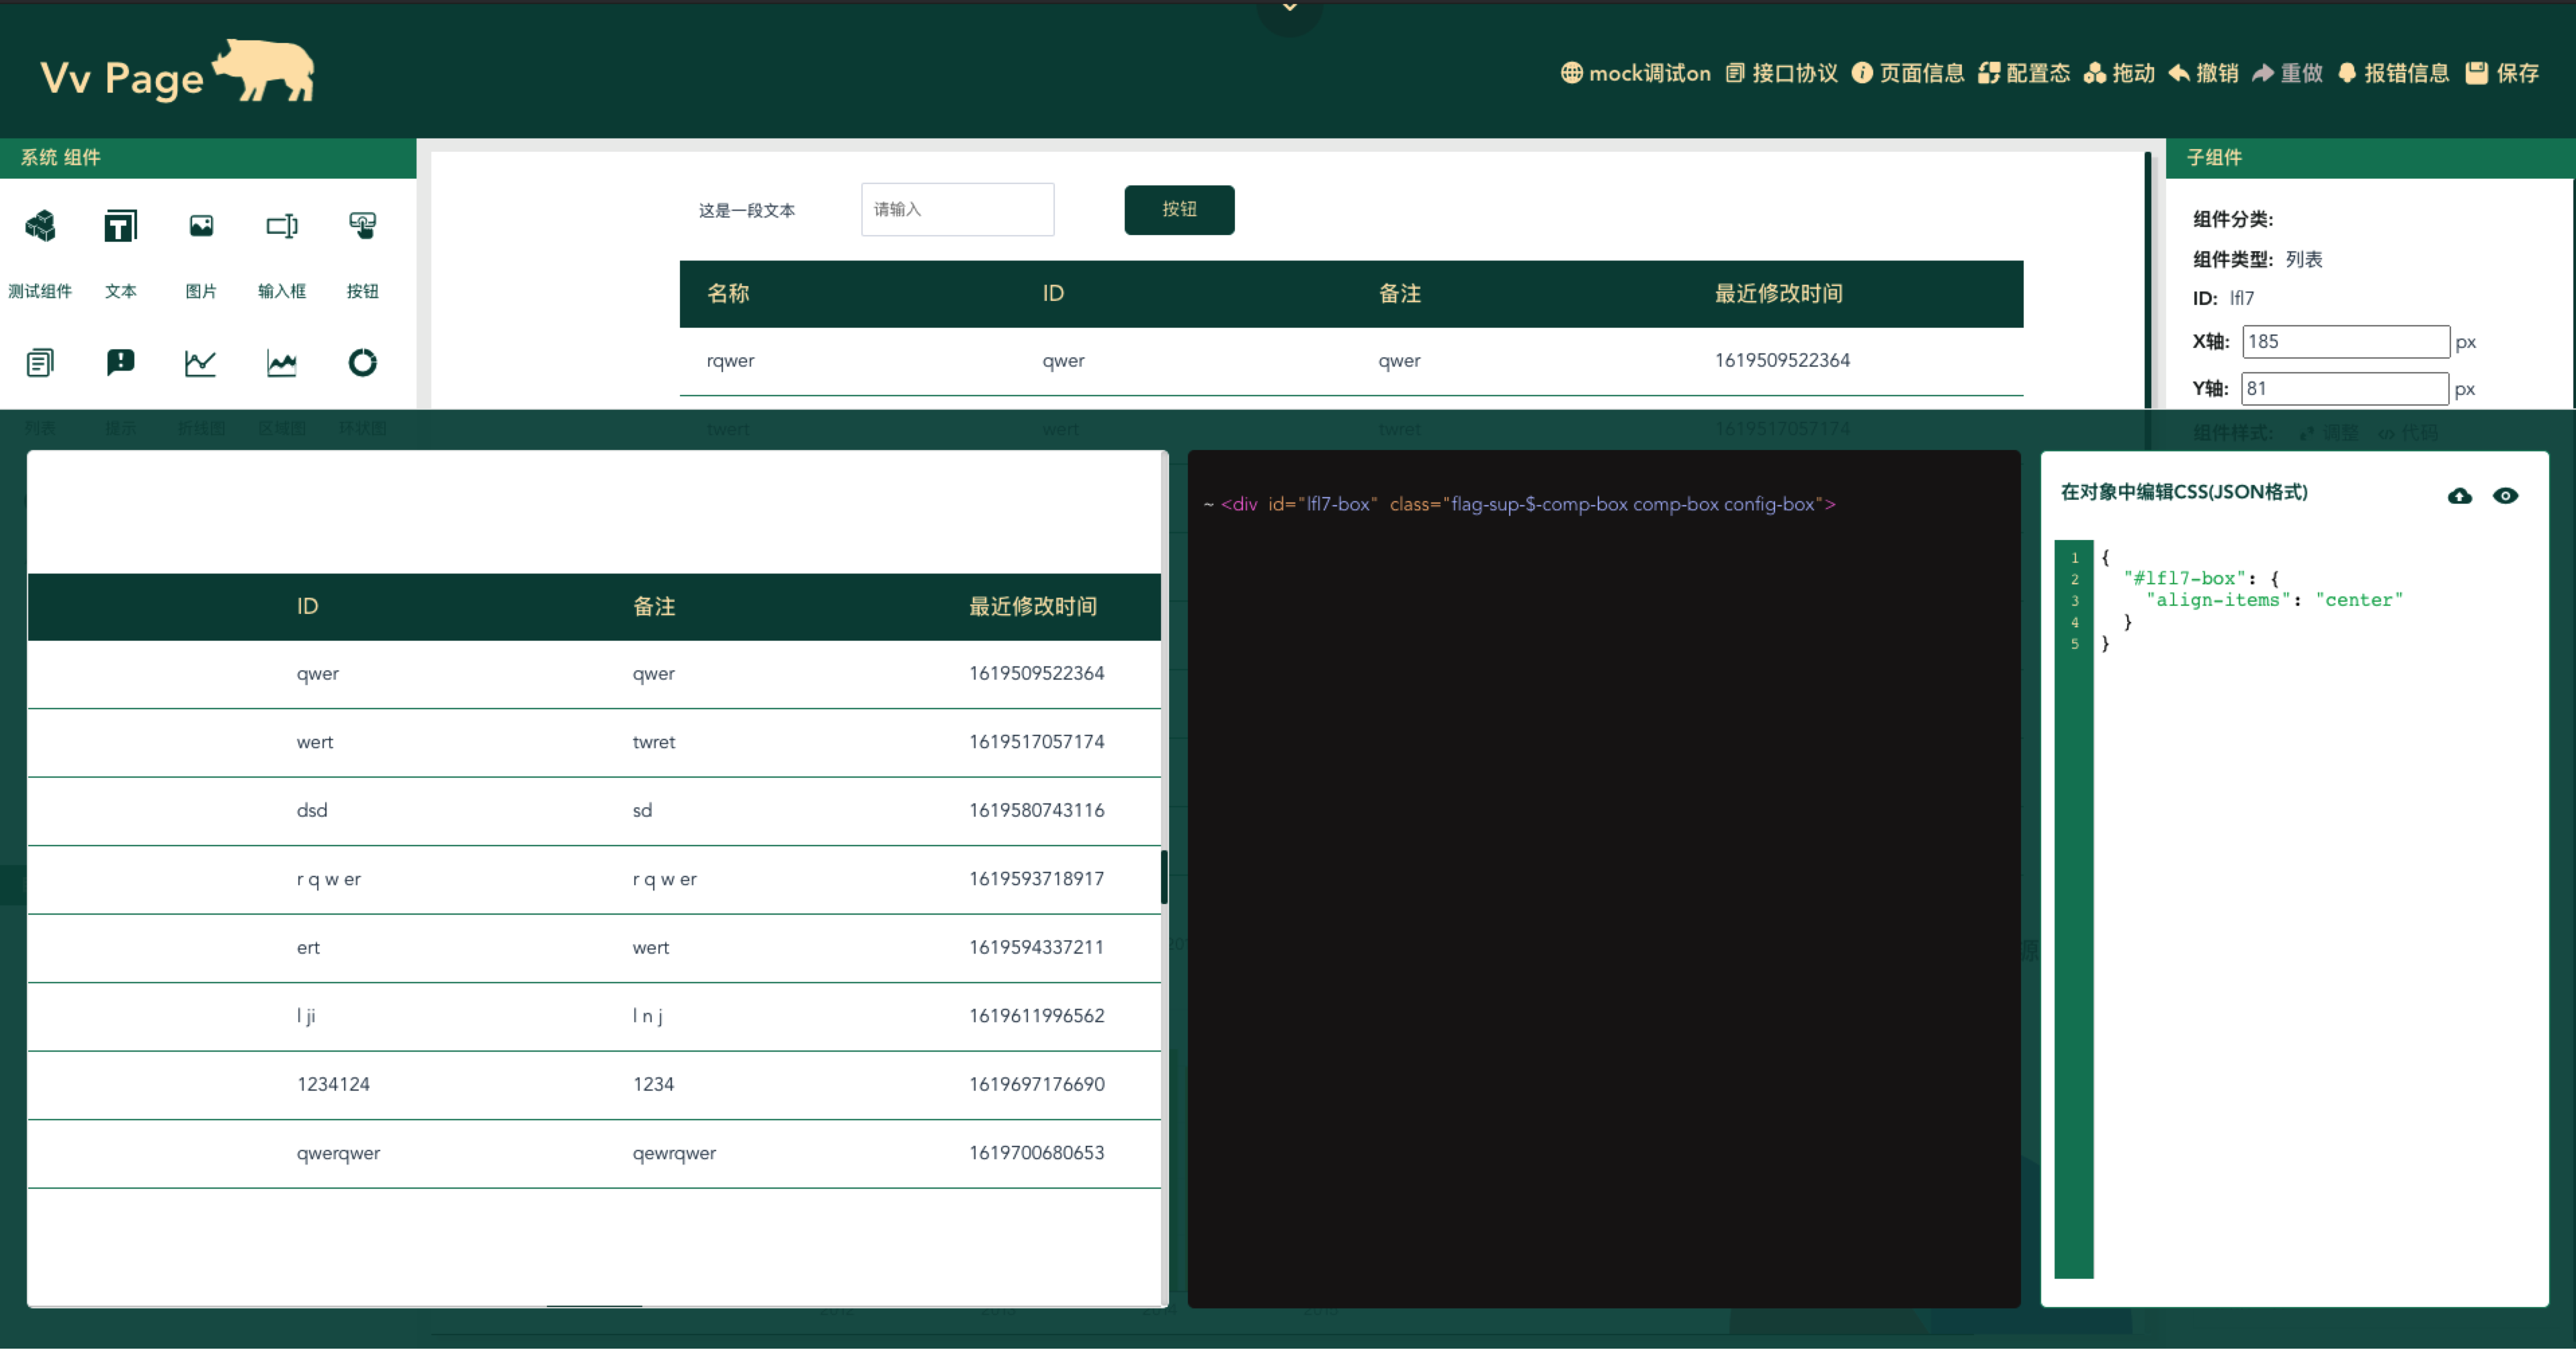The width and height of the screenshot is (2576, 1350).
Task: Click the cloud upload icon in CSS editor
Action: point(2459,496)
